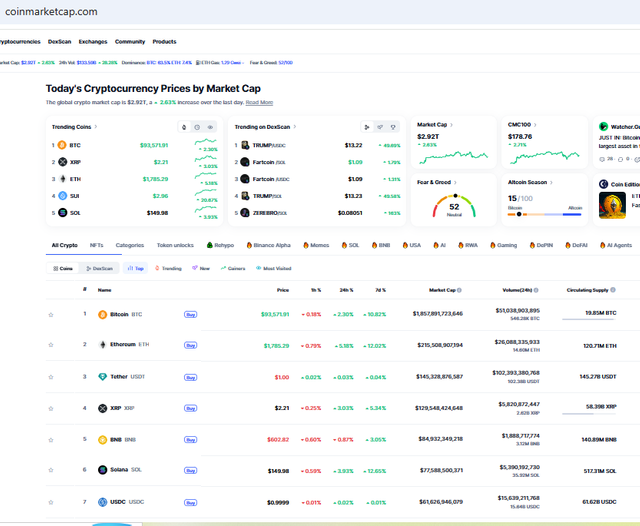Click Buy button for Ethereum
Image resolution: width=640 pixels, height=526 pixels.
191,345
